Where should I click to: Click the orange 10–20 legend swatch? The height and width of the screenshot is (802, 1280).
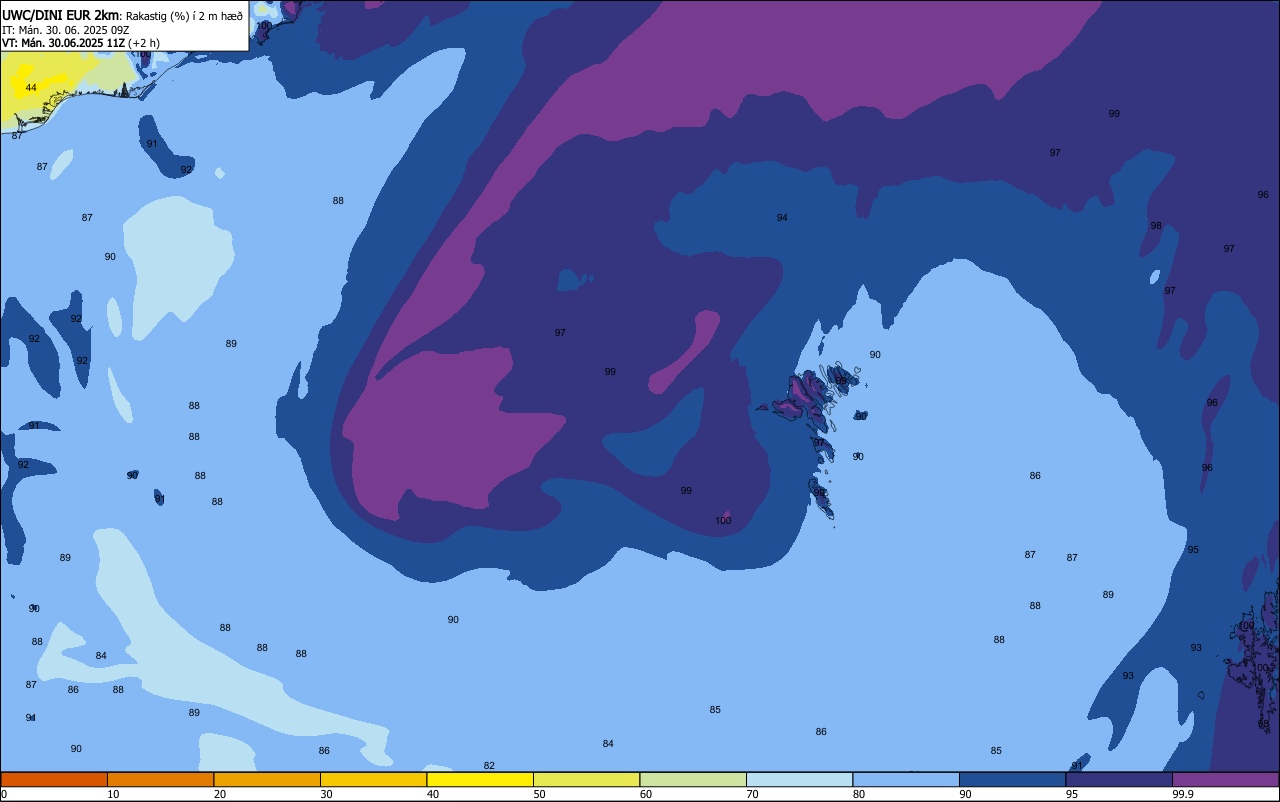(160, 779)
